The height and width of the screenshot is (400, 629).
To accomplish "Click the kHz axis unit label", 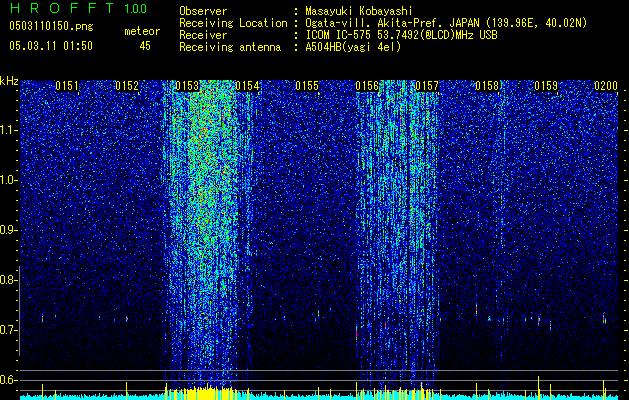I will click(10, 81).
